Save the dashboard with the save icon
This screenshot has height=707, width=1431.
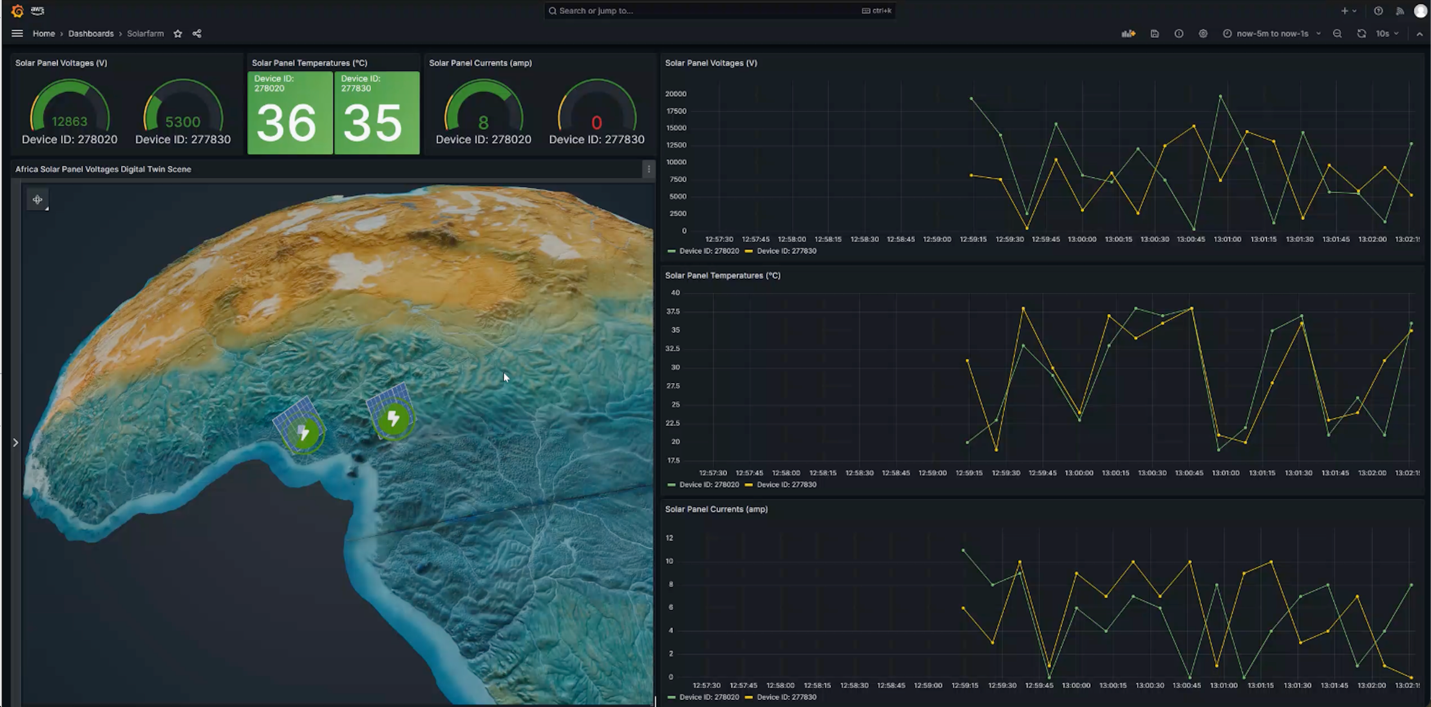[x=1154, y=34]
